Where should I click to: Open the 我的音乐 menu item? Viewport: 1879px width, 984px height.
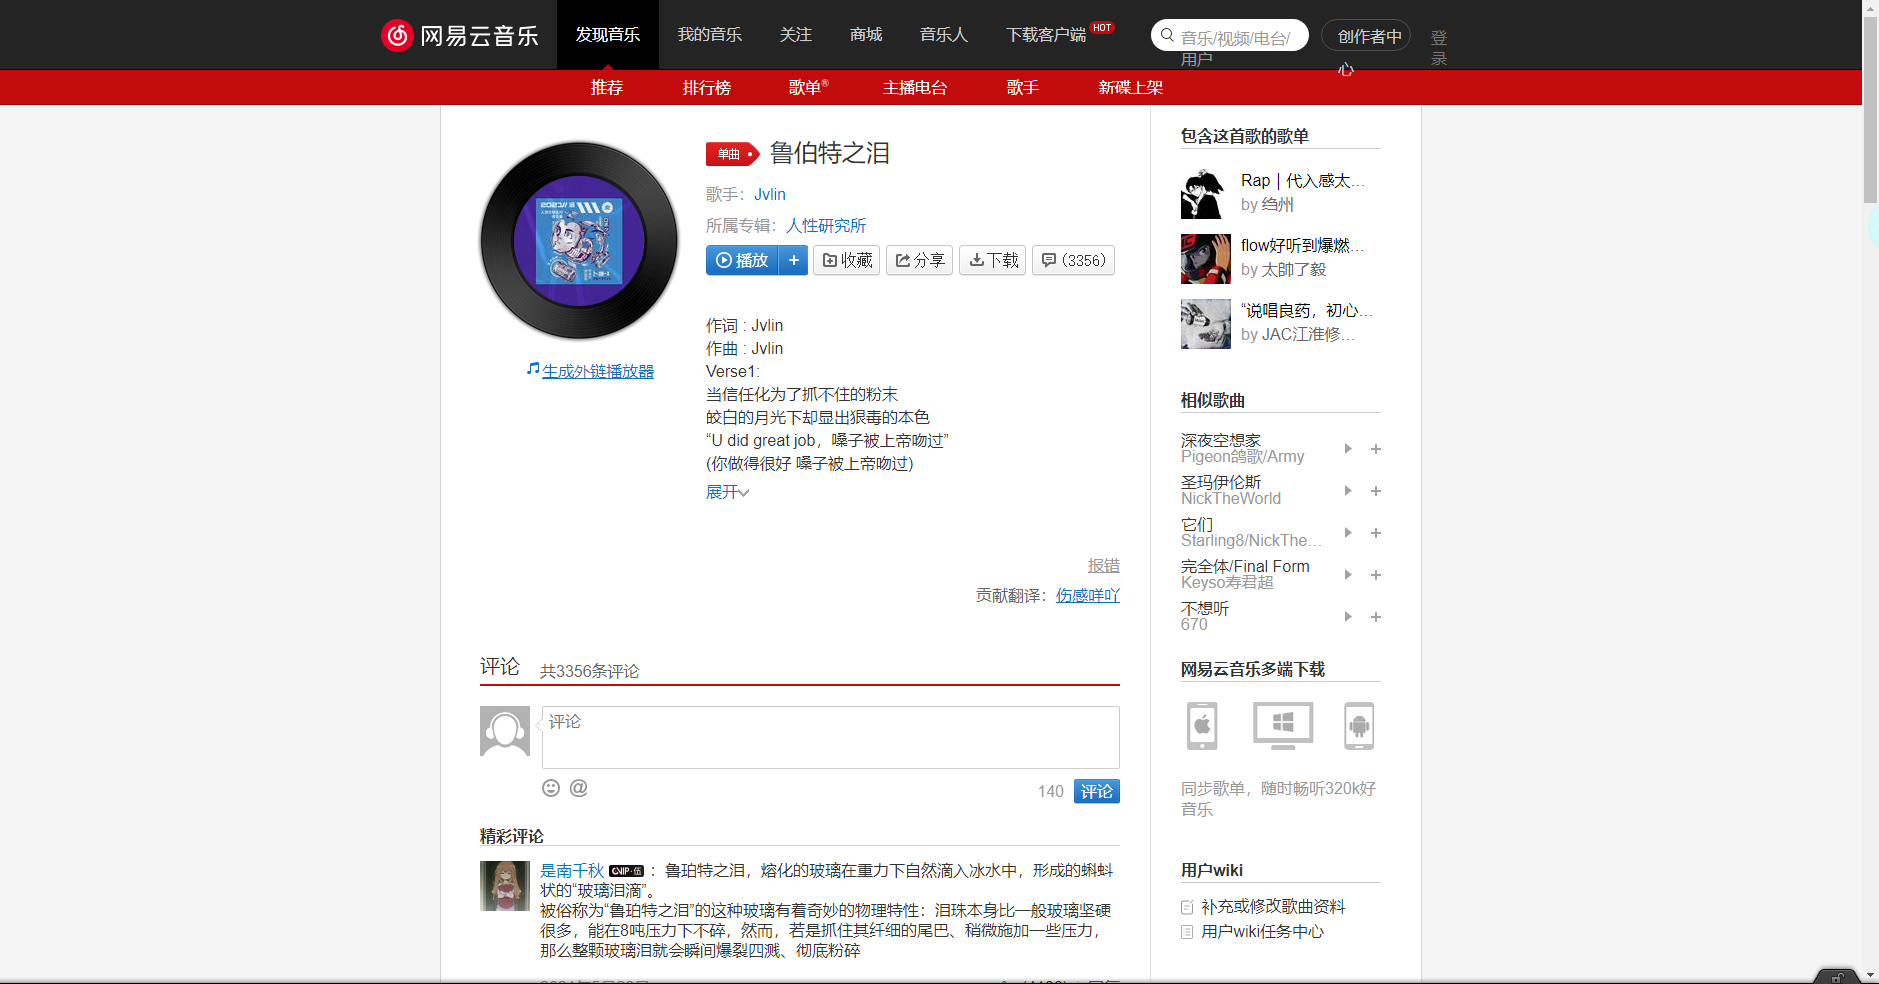[x=709, y=34]
